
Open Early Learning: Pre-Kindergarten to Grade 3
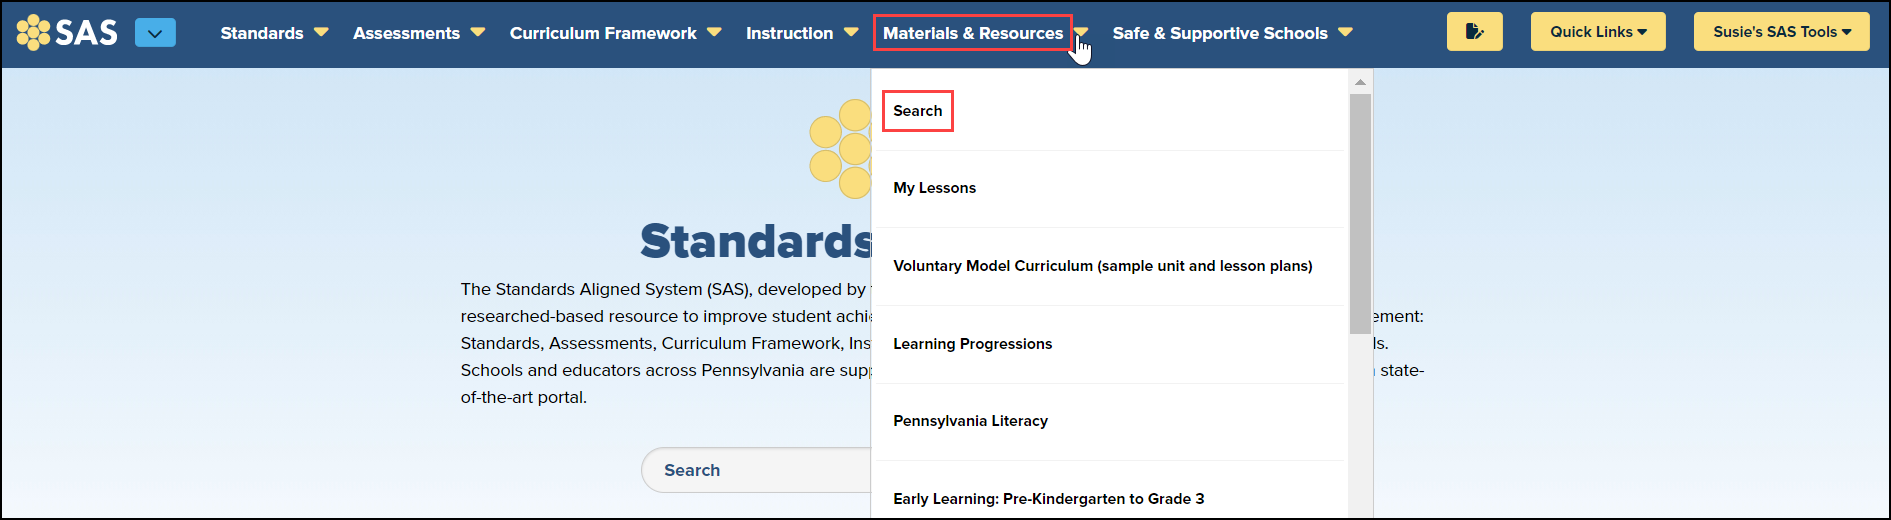click(1048, 499)
